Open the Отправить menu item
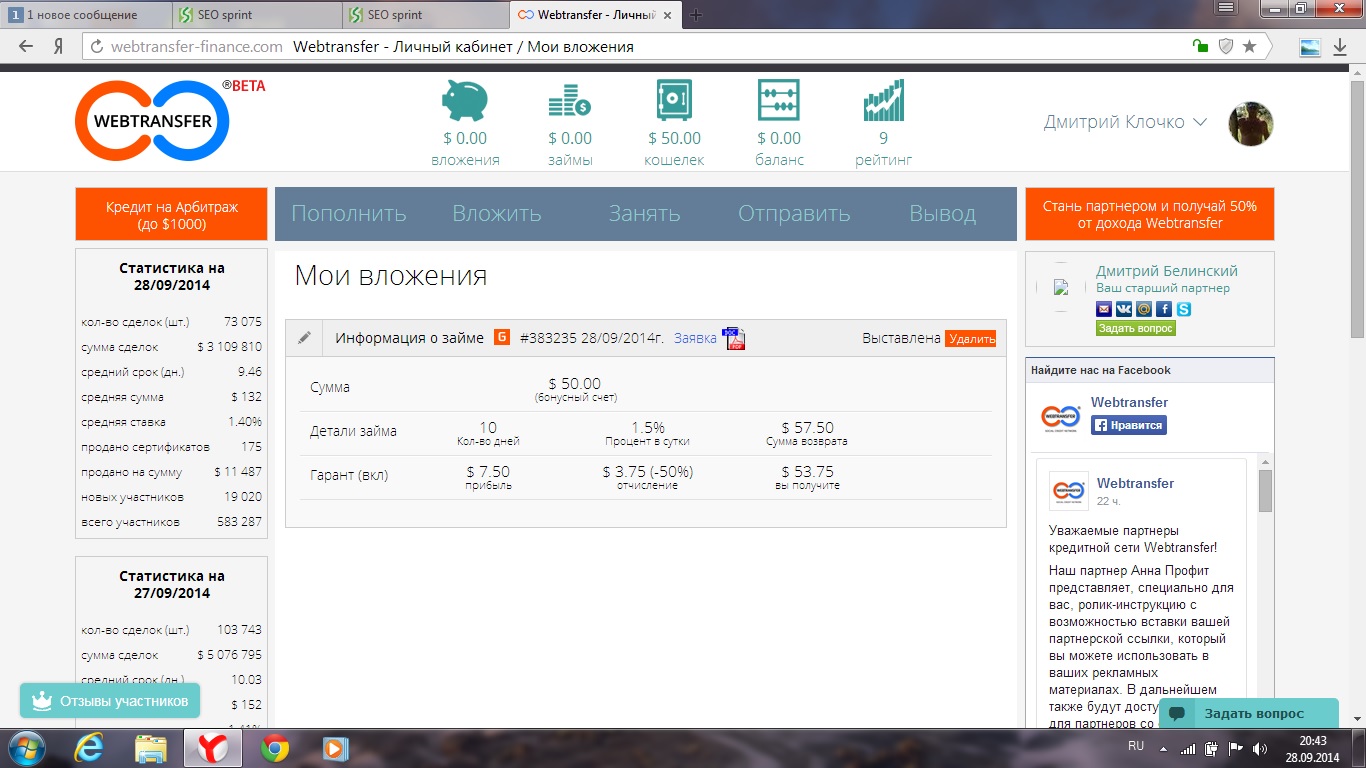The height and width of the screenshot is (768, 1366). point(794,213)
